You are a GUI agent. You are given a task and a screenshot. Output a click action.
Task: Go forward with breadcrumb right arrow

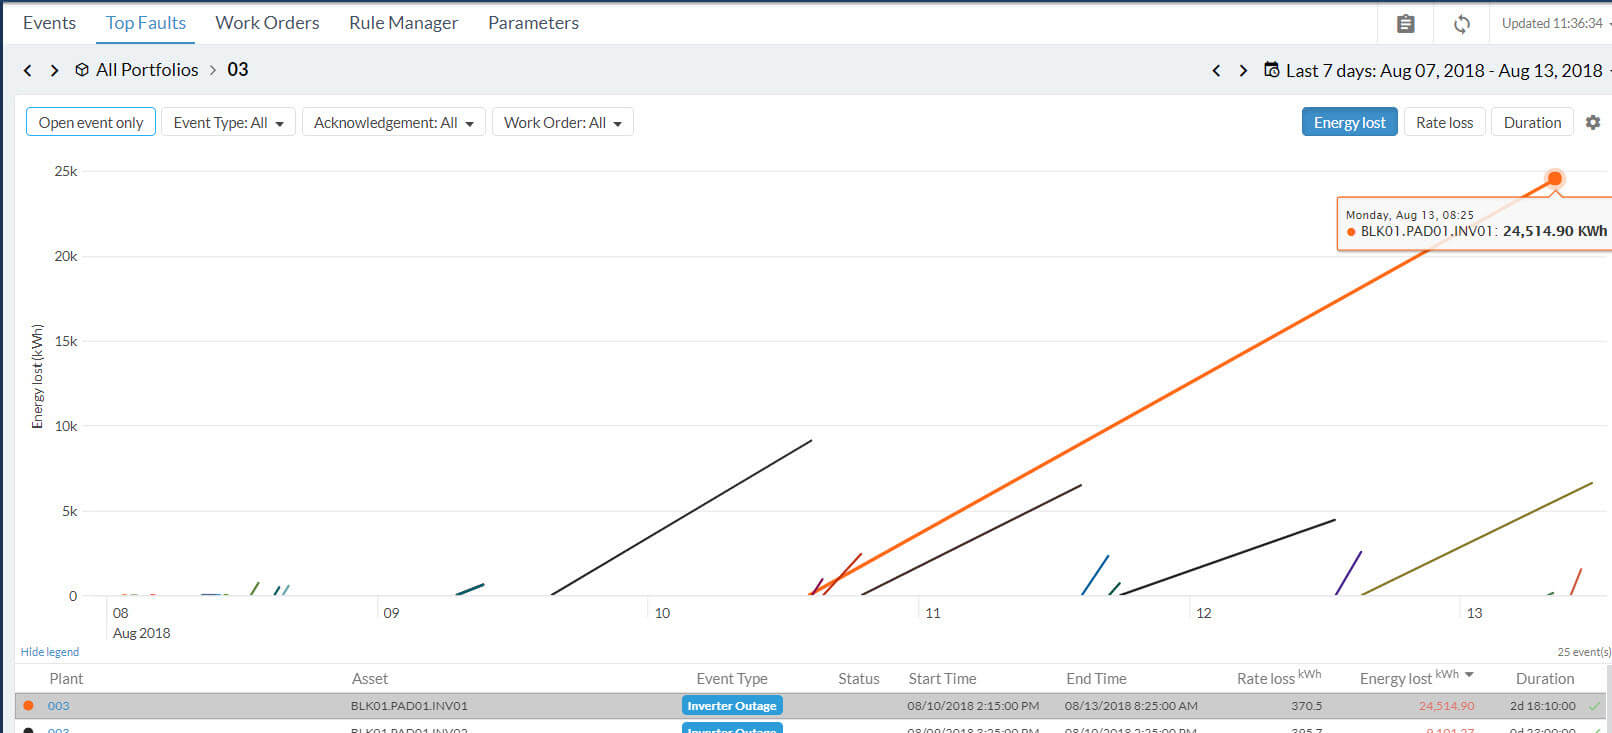tap(54, 70)
